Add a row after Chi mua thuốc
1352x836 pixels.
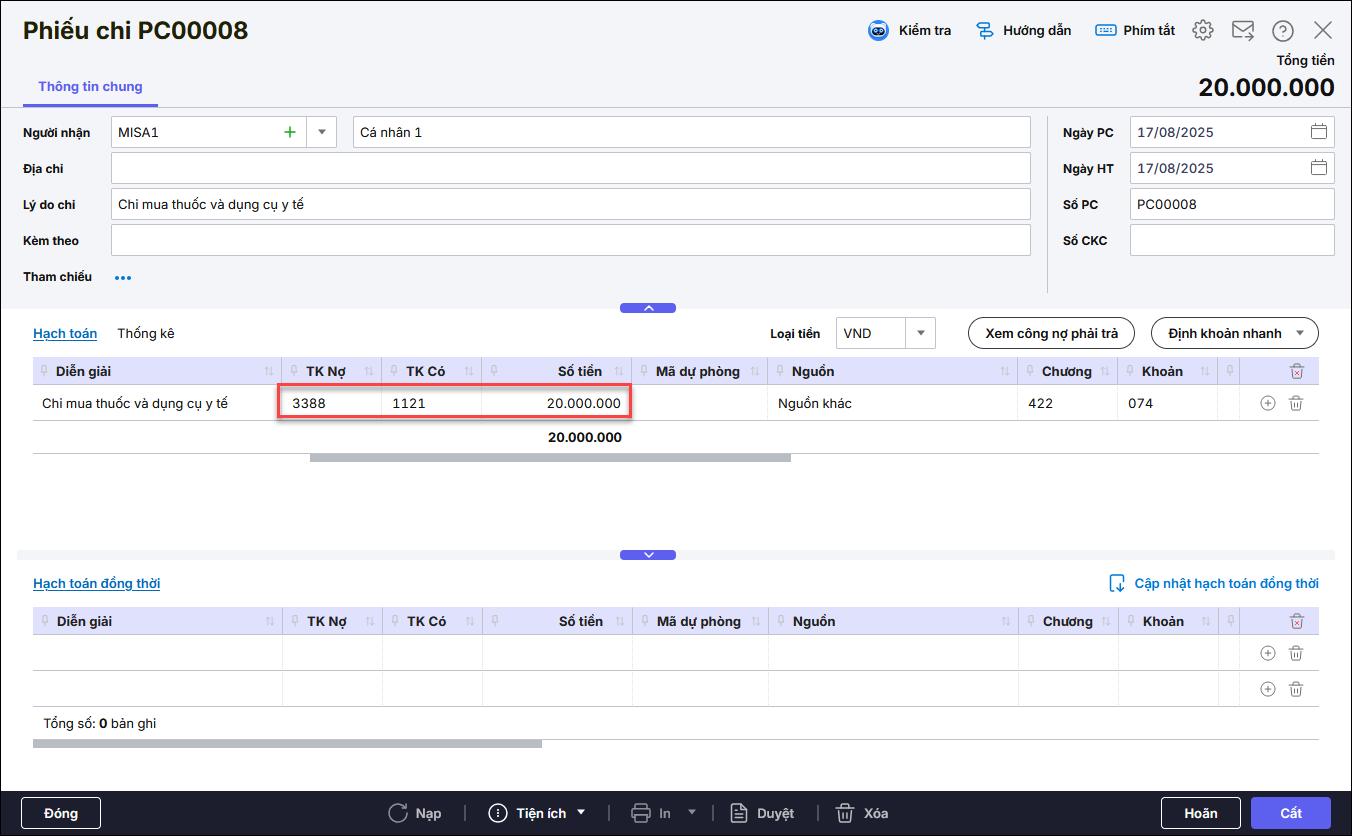pos(1268,403)
